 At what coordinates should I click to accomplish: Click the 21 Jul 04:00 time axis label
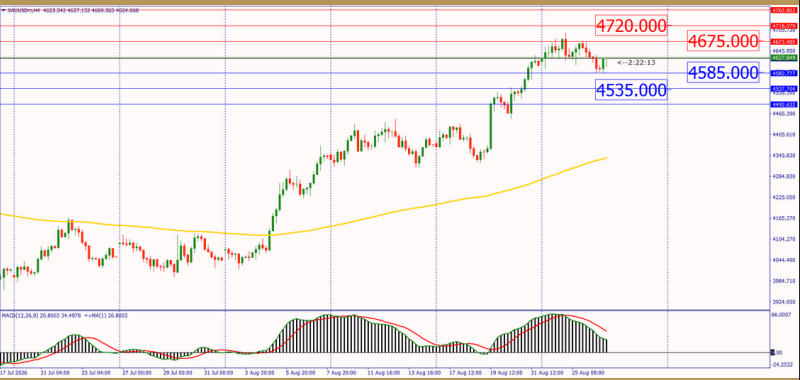click(x=54, y=372)
